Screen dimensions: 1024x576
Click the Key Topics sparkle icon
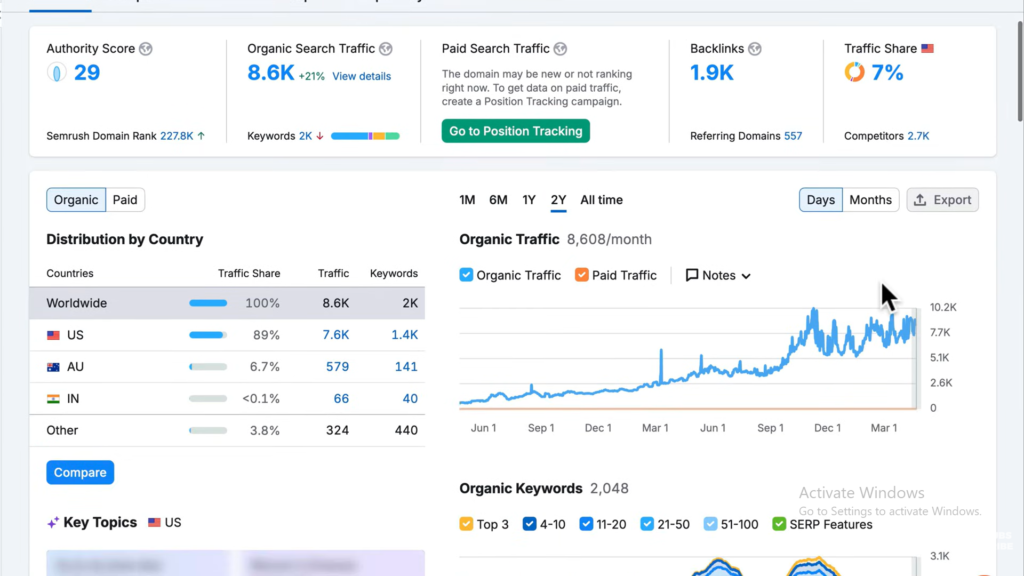53,523
